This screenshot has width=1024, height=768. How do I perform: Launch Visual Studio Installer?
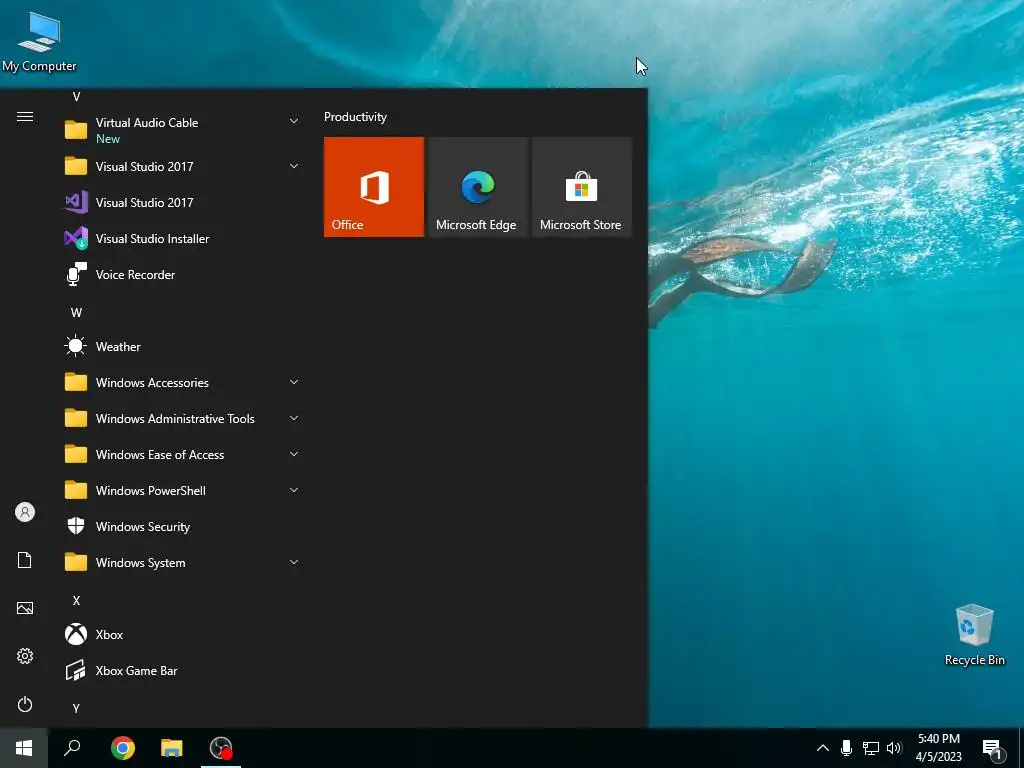click(x=182, y=238)
